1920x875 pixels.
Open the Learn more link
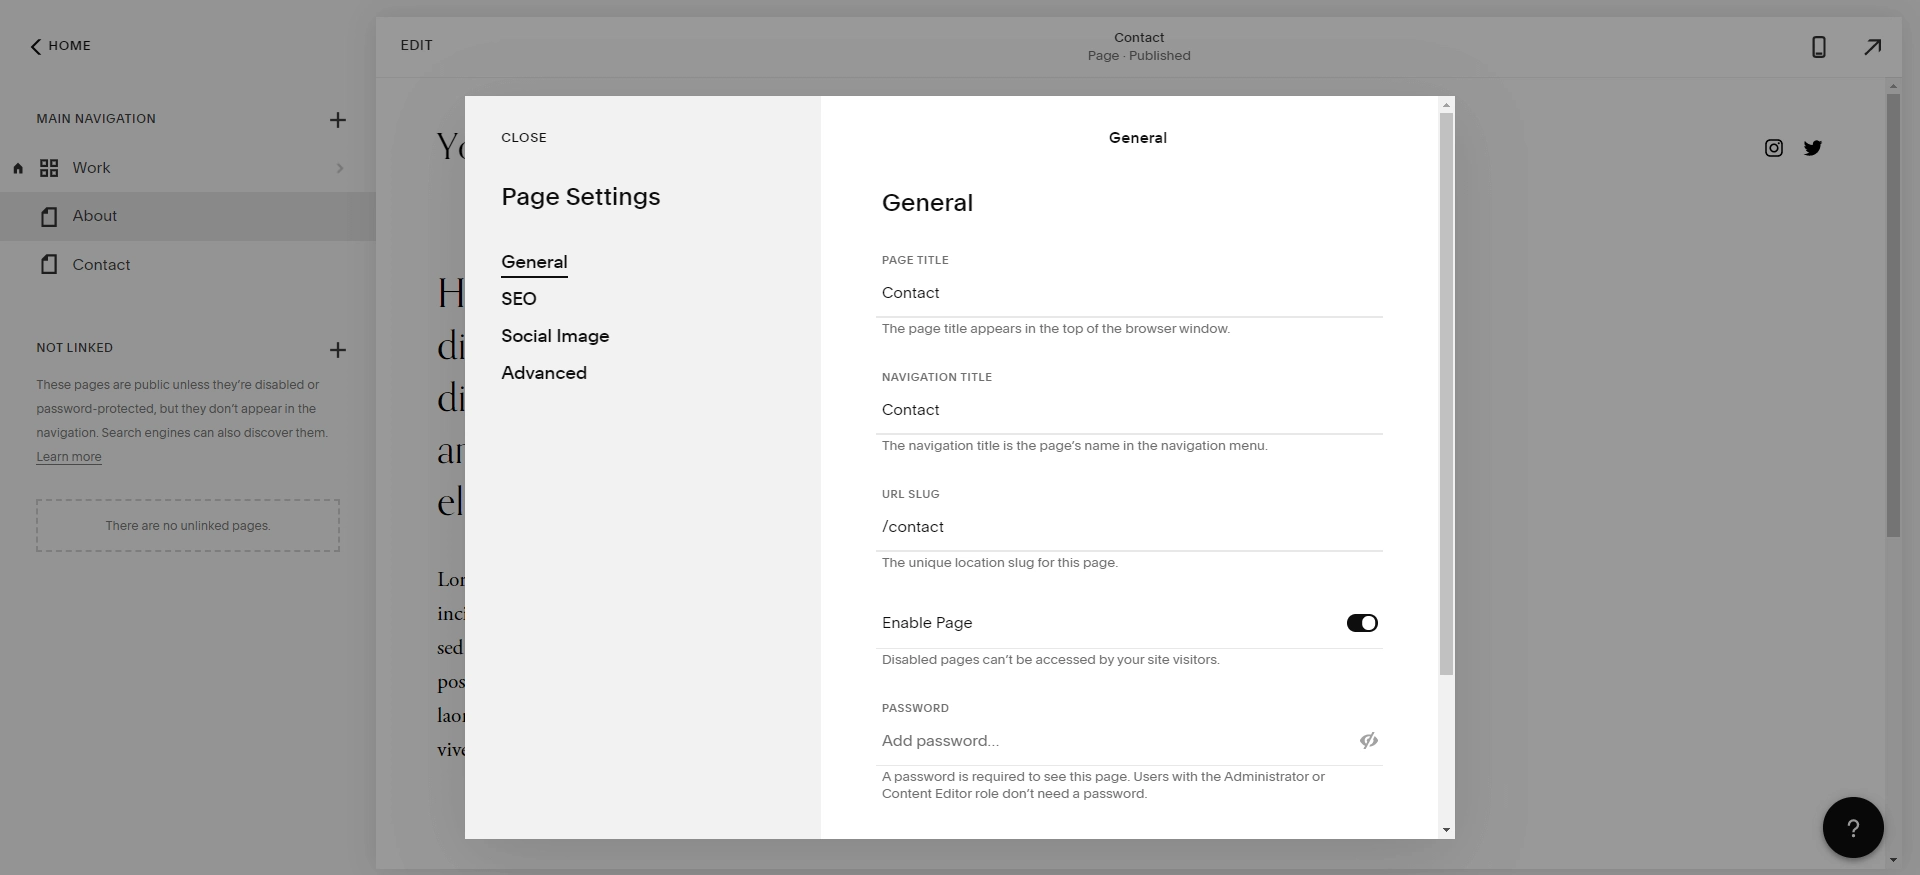pyautogui.click(x=69, y=457)
